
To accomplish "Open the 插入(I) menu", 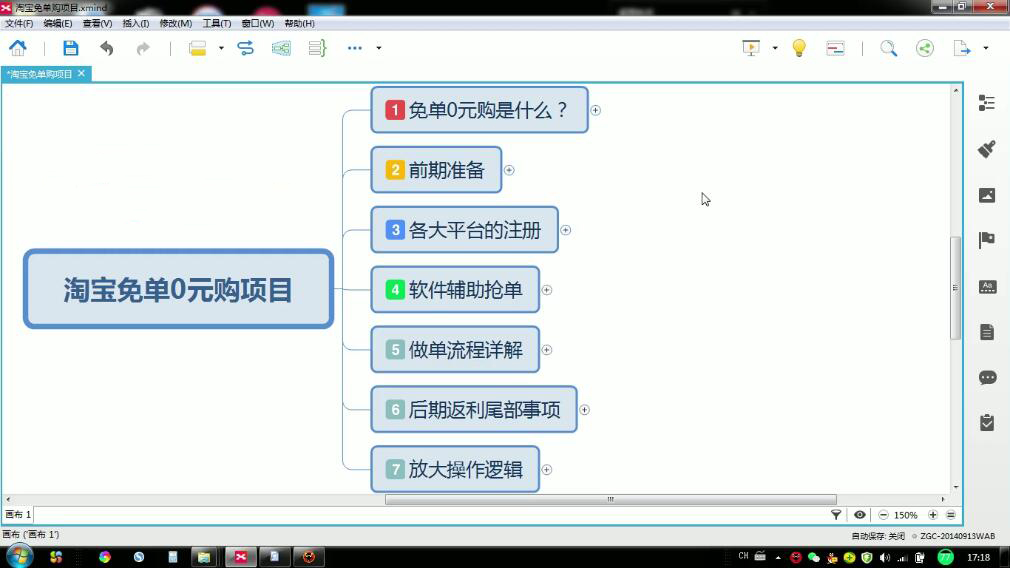I will tap(136, 23).
